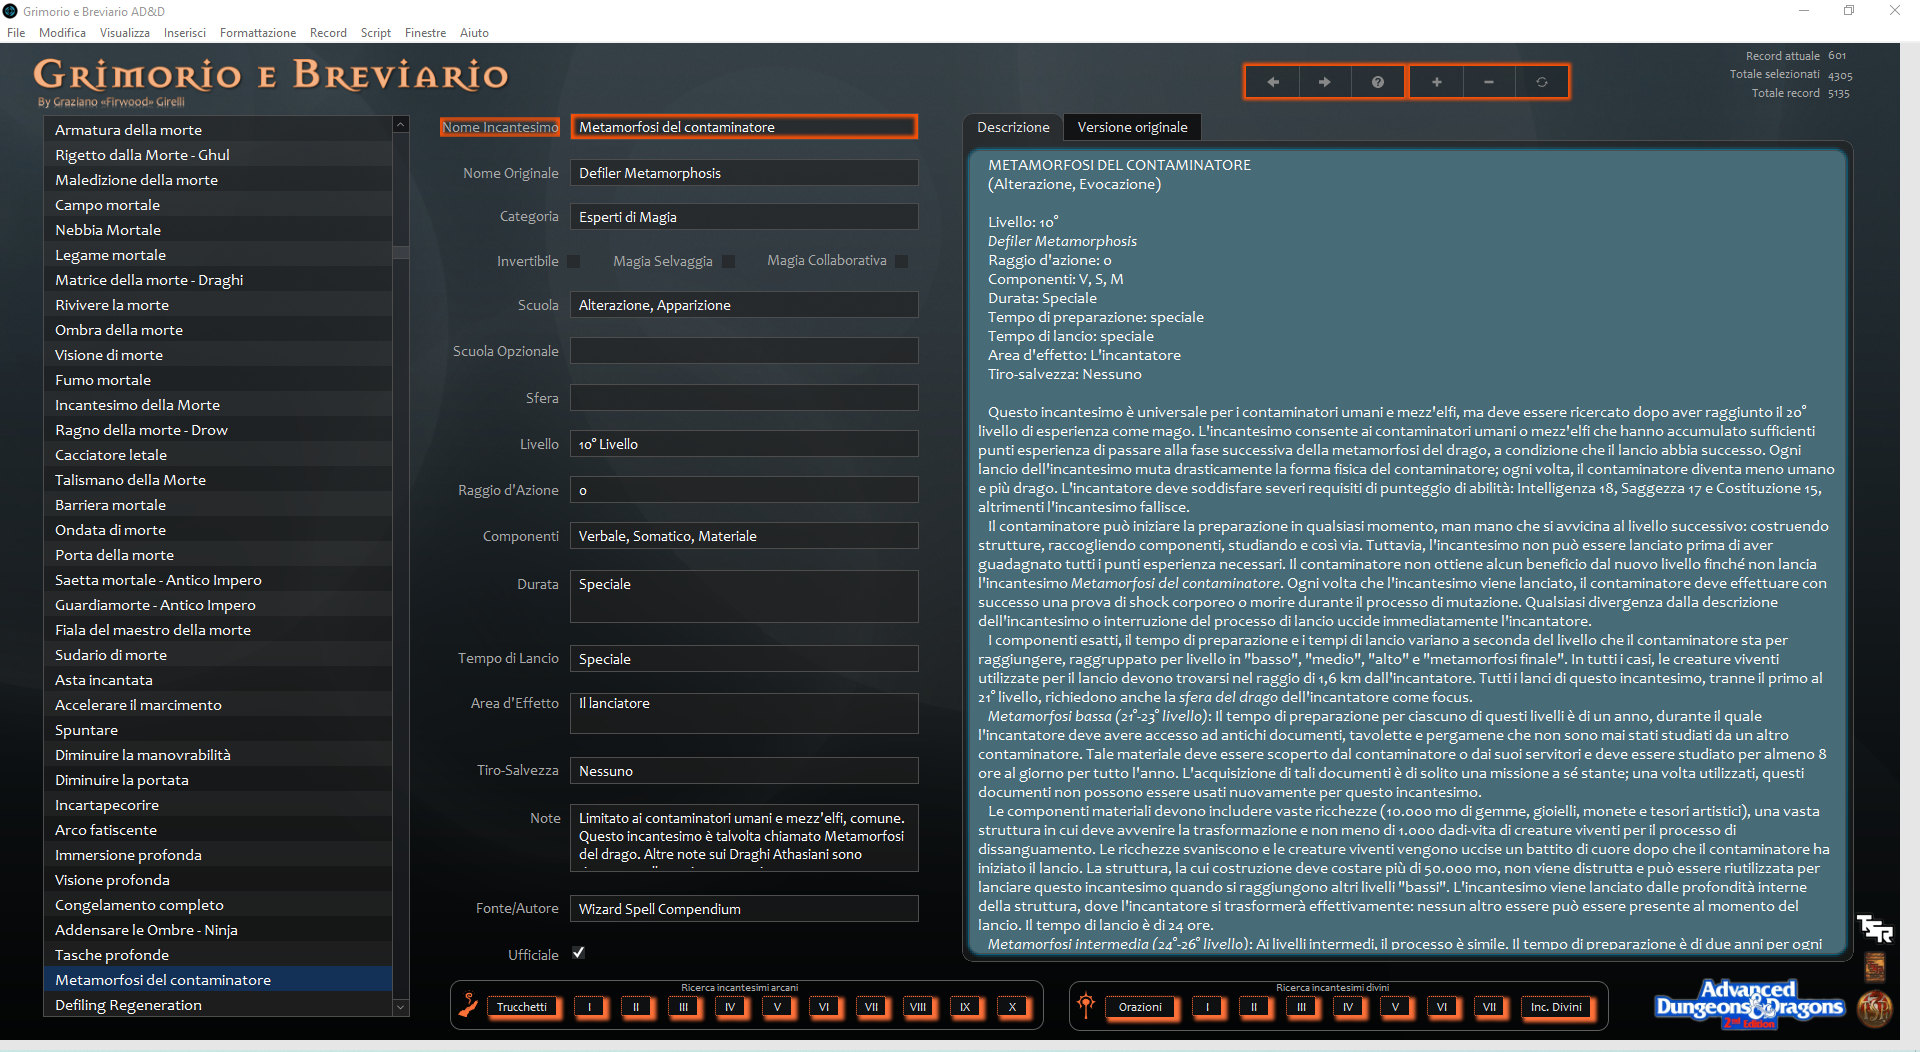Click the Fonte/Autore input field

tap(743, 909)
